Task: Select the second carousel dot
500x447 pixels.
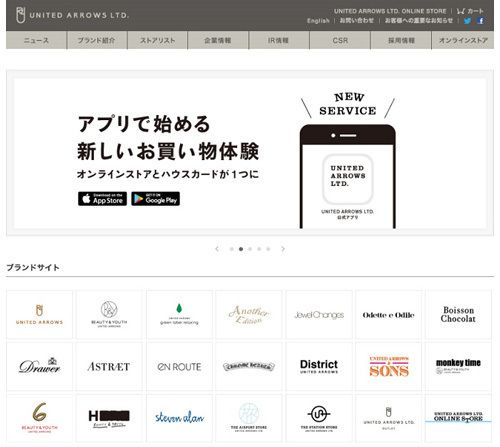Action: [x=241, y=249]
